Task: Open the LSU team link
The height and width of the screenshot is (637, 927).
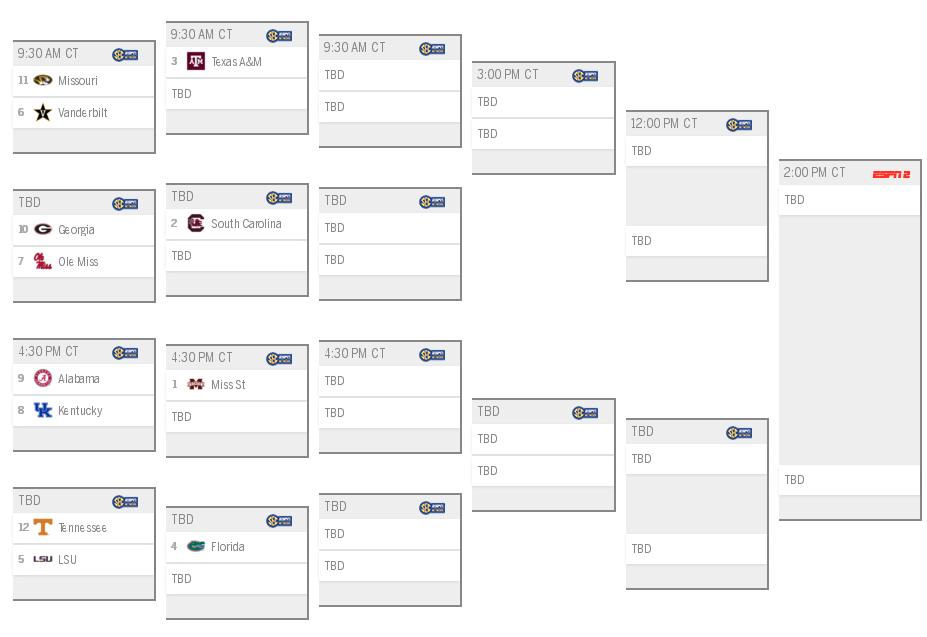Action: (67, 560)
